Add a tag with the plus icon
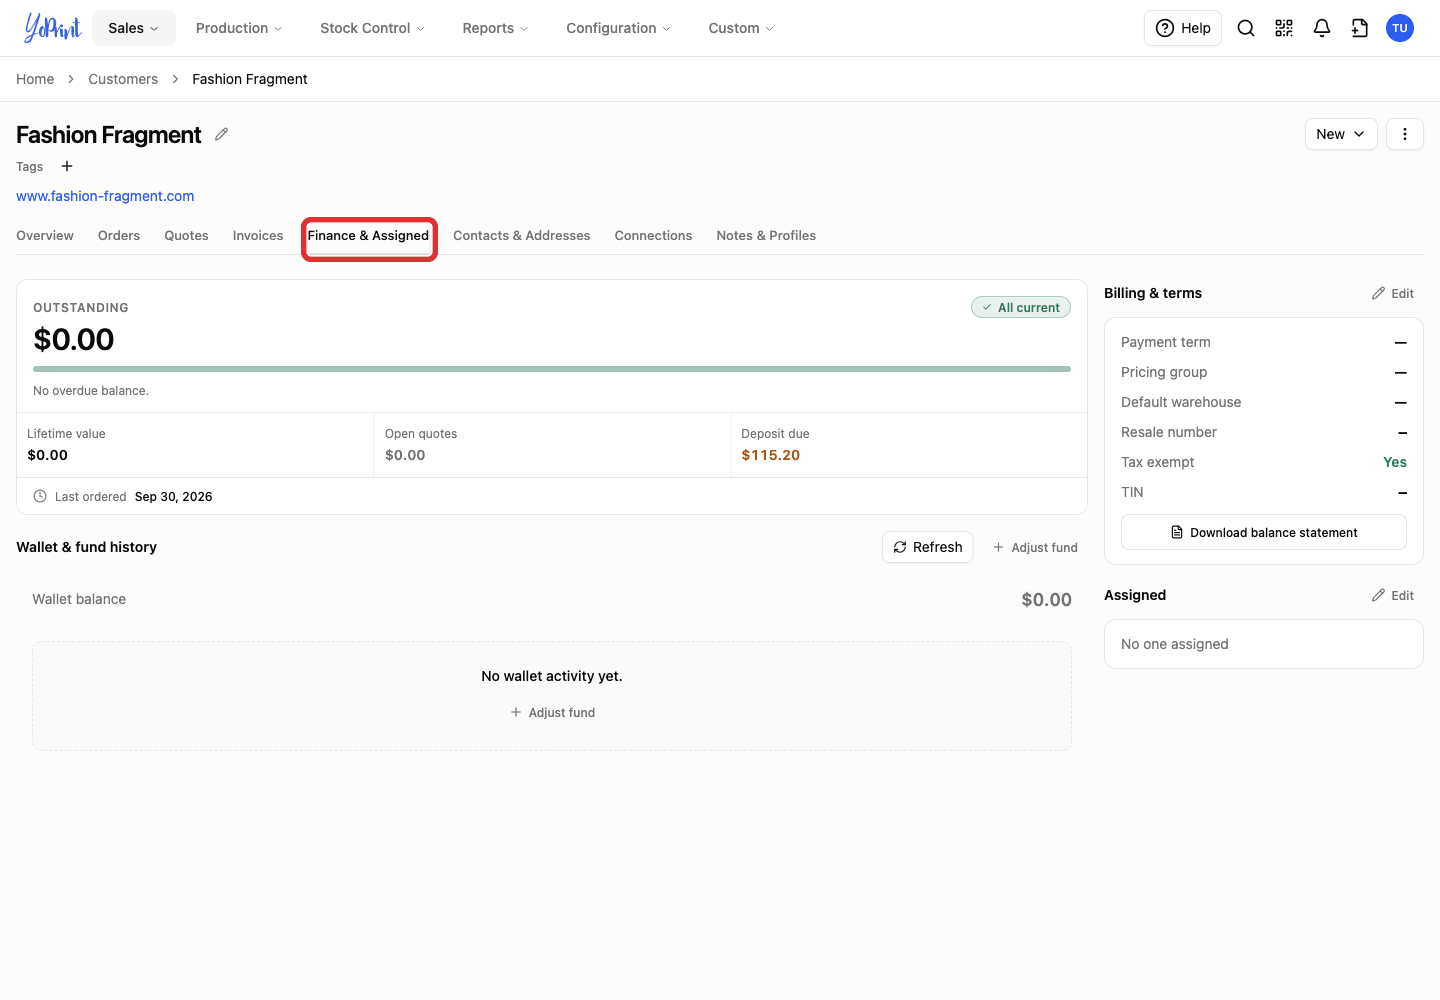This screenshot has height=1000, width=1440. click(67, 166)
